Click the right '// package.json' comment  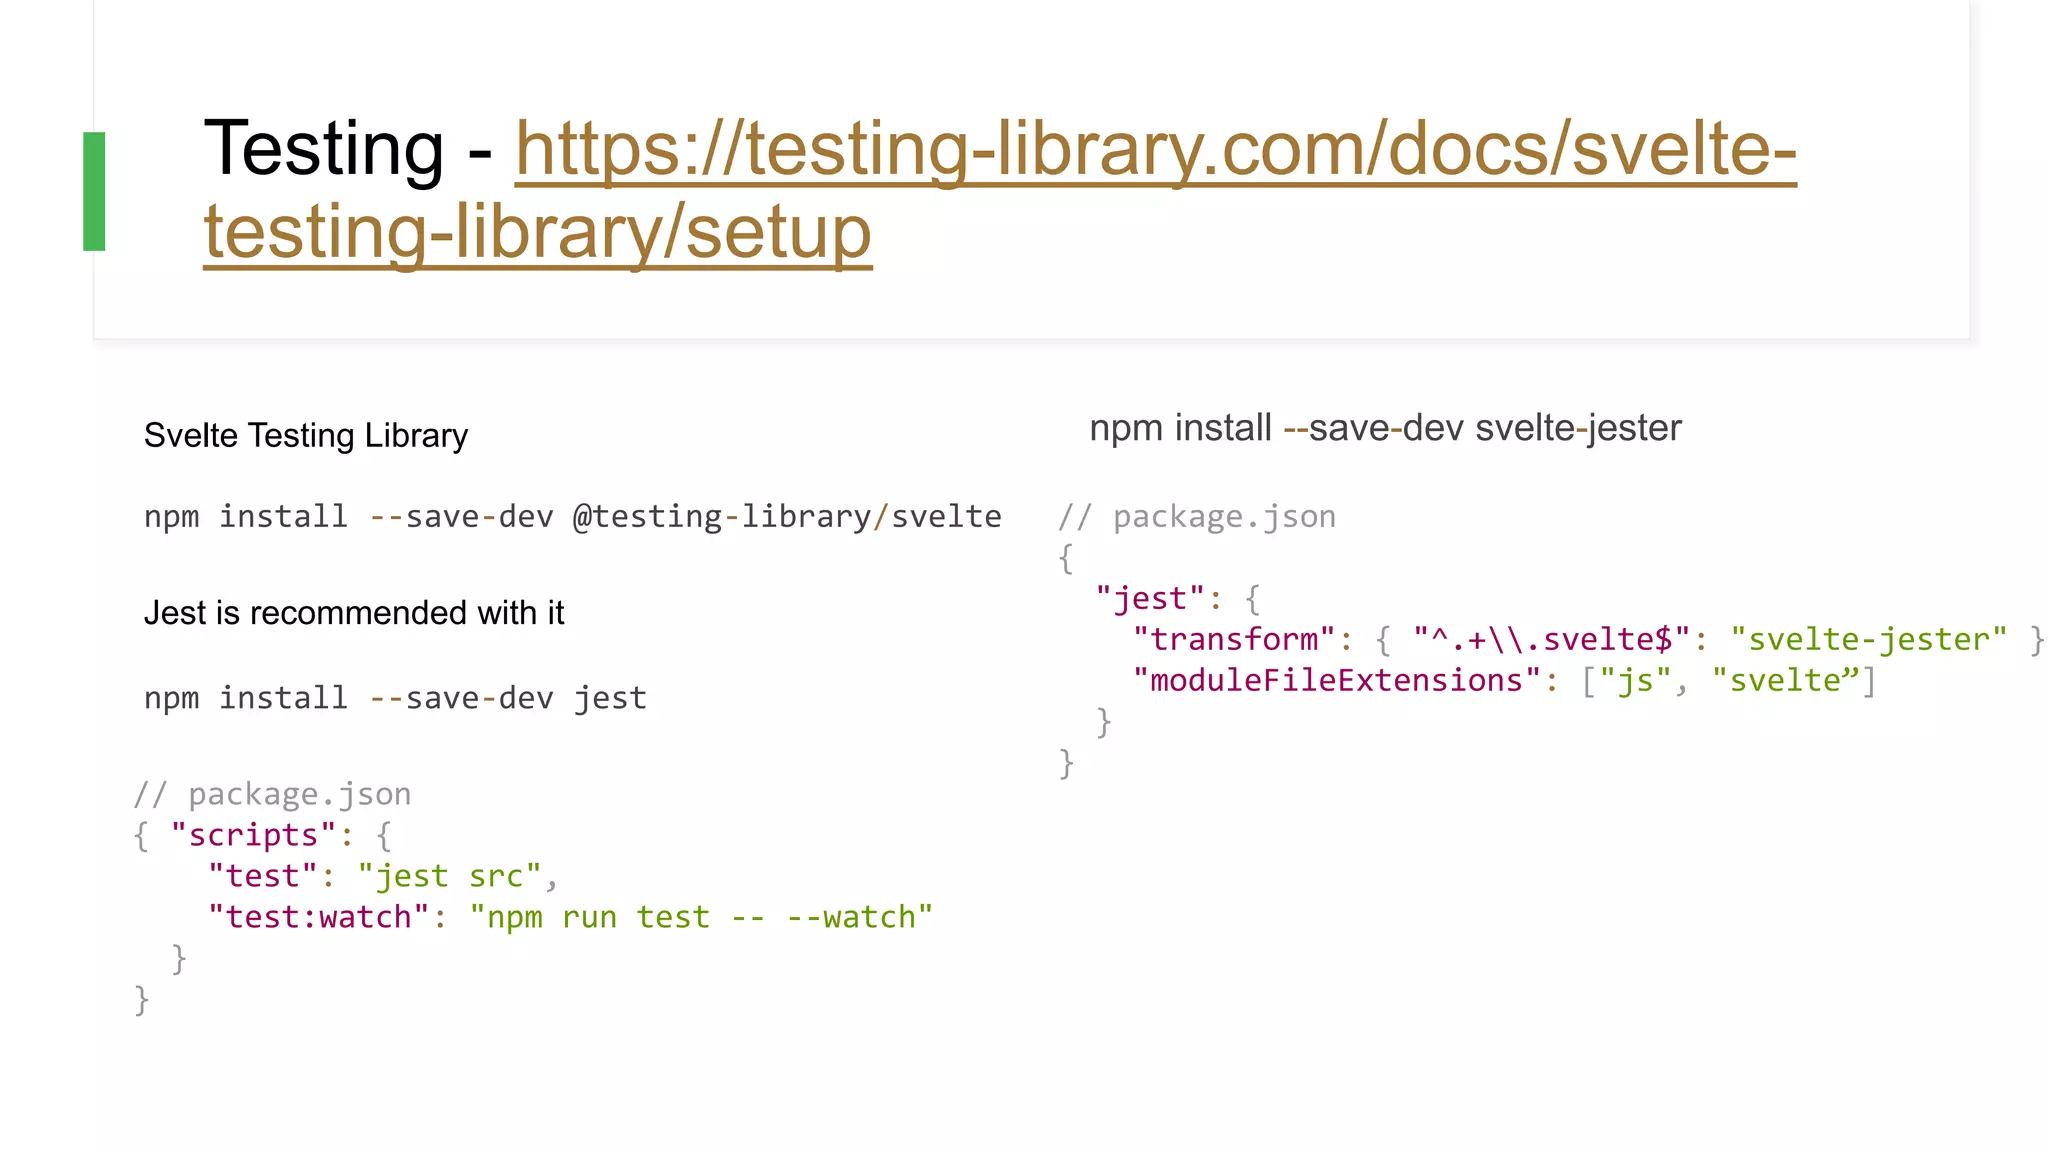[x=1197, y=517]
